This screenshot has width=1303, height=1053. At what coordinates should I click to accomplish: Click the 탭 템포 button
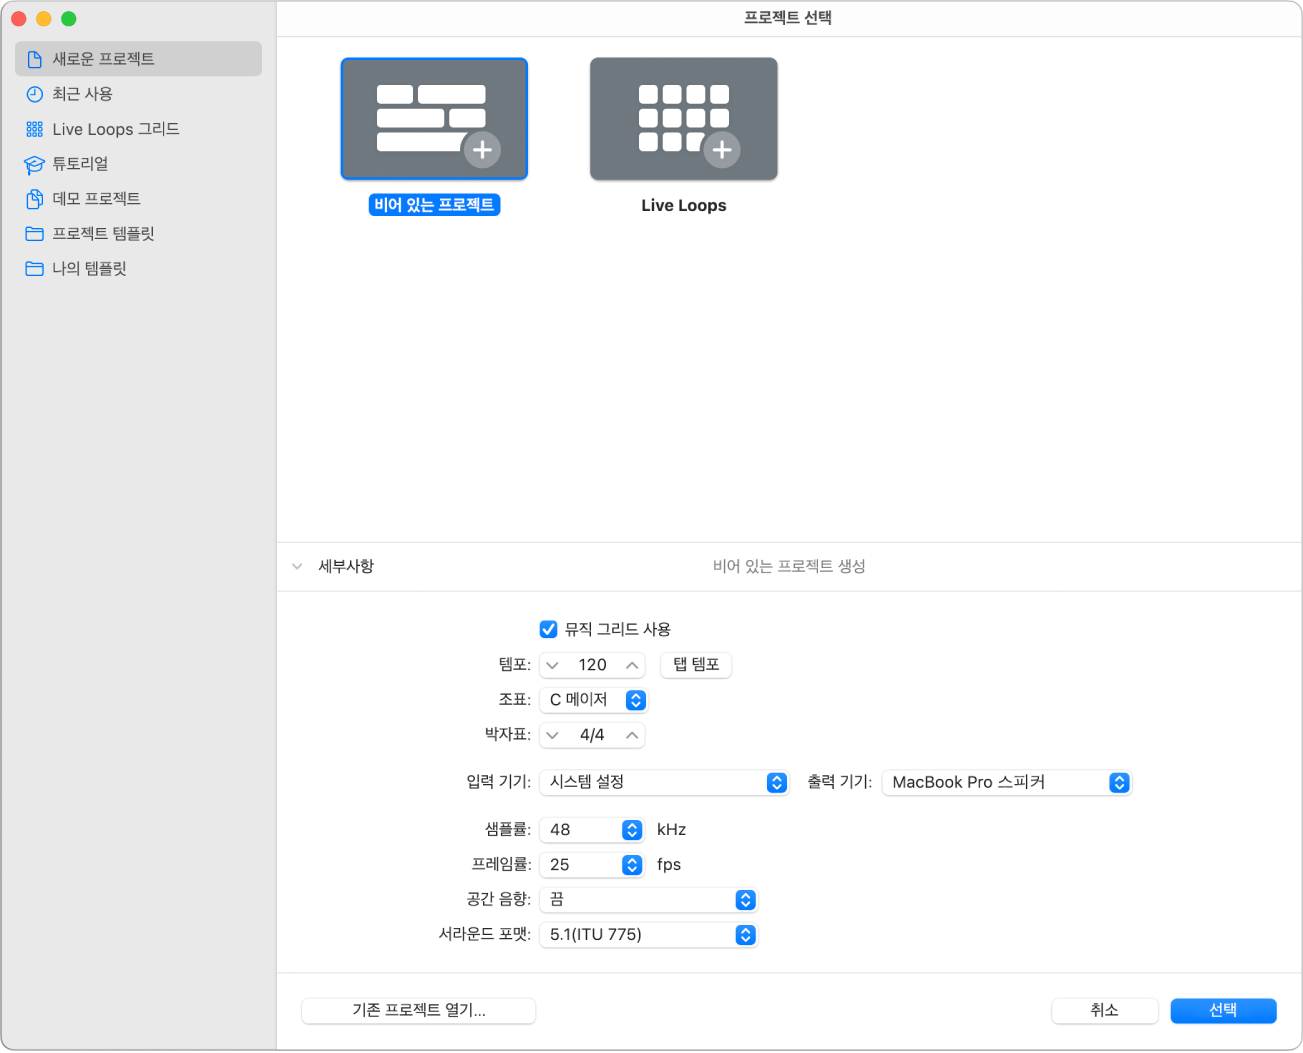696,665
